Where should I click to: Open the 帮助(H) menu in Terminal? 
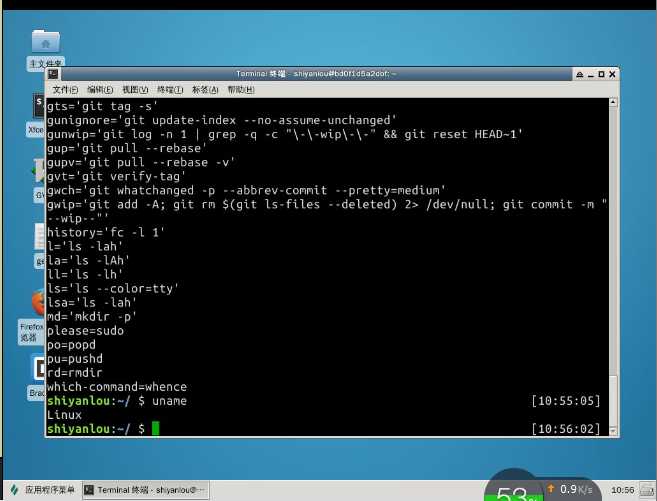click(x=241, y=90)
